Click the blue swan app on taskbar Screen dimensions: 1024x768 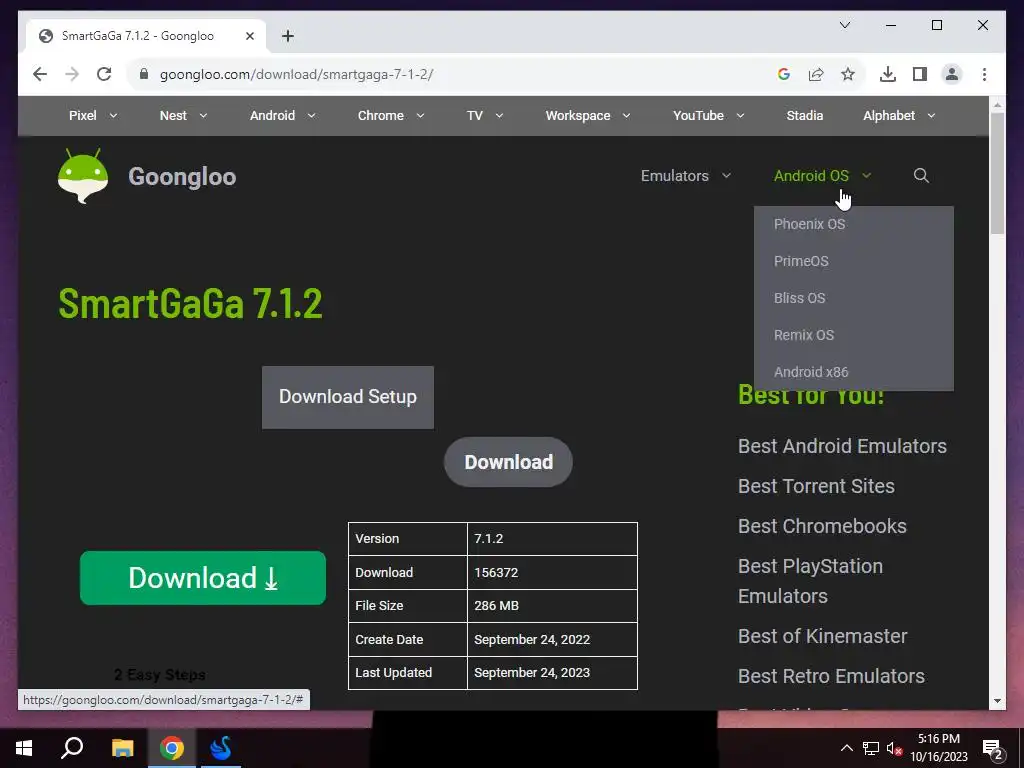tap(221, 748)
